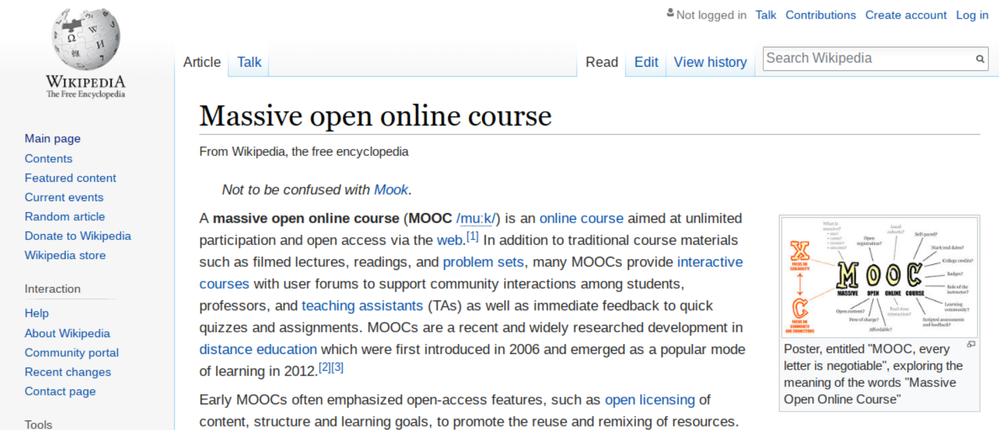Open the View history tab

710,62
